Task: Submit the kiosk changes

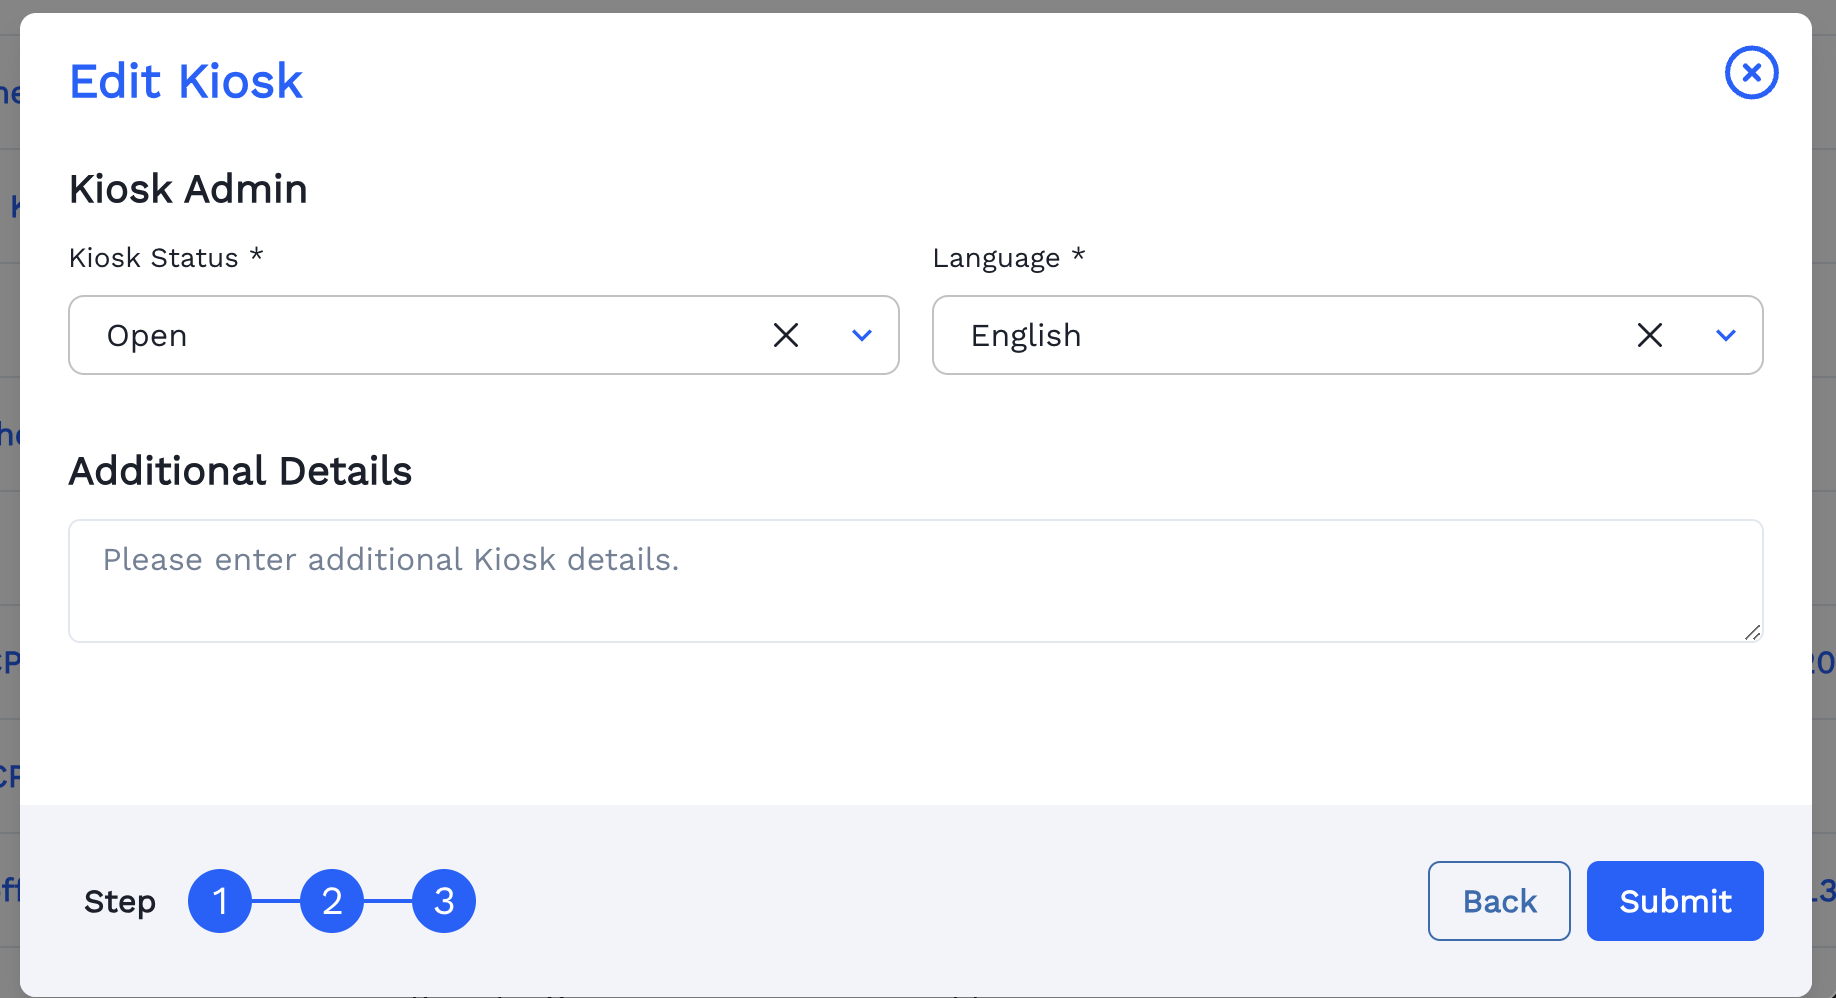Action: pyautogui.click(x=1674, y=901)
